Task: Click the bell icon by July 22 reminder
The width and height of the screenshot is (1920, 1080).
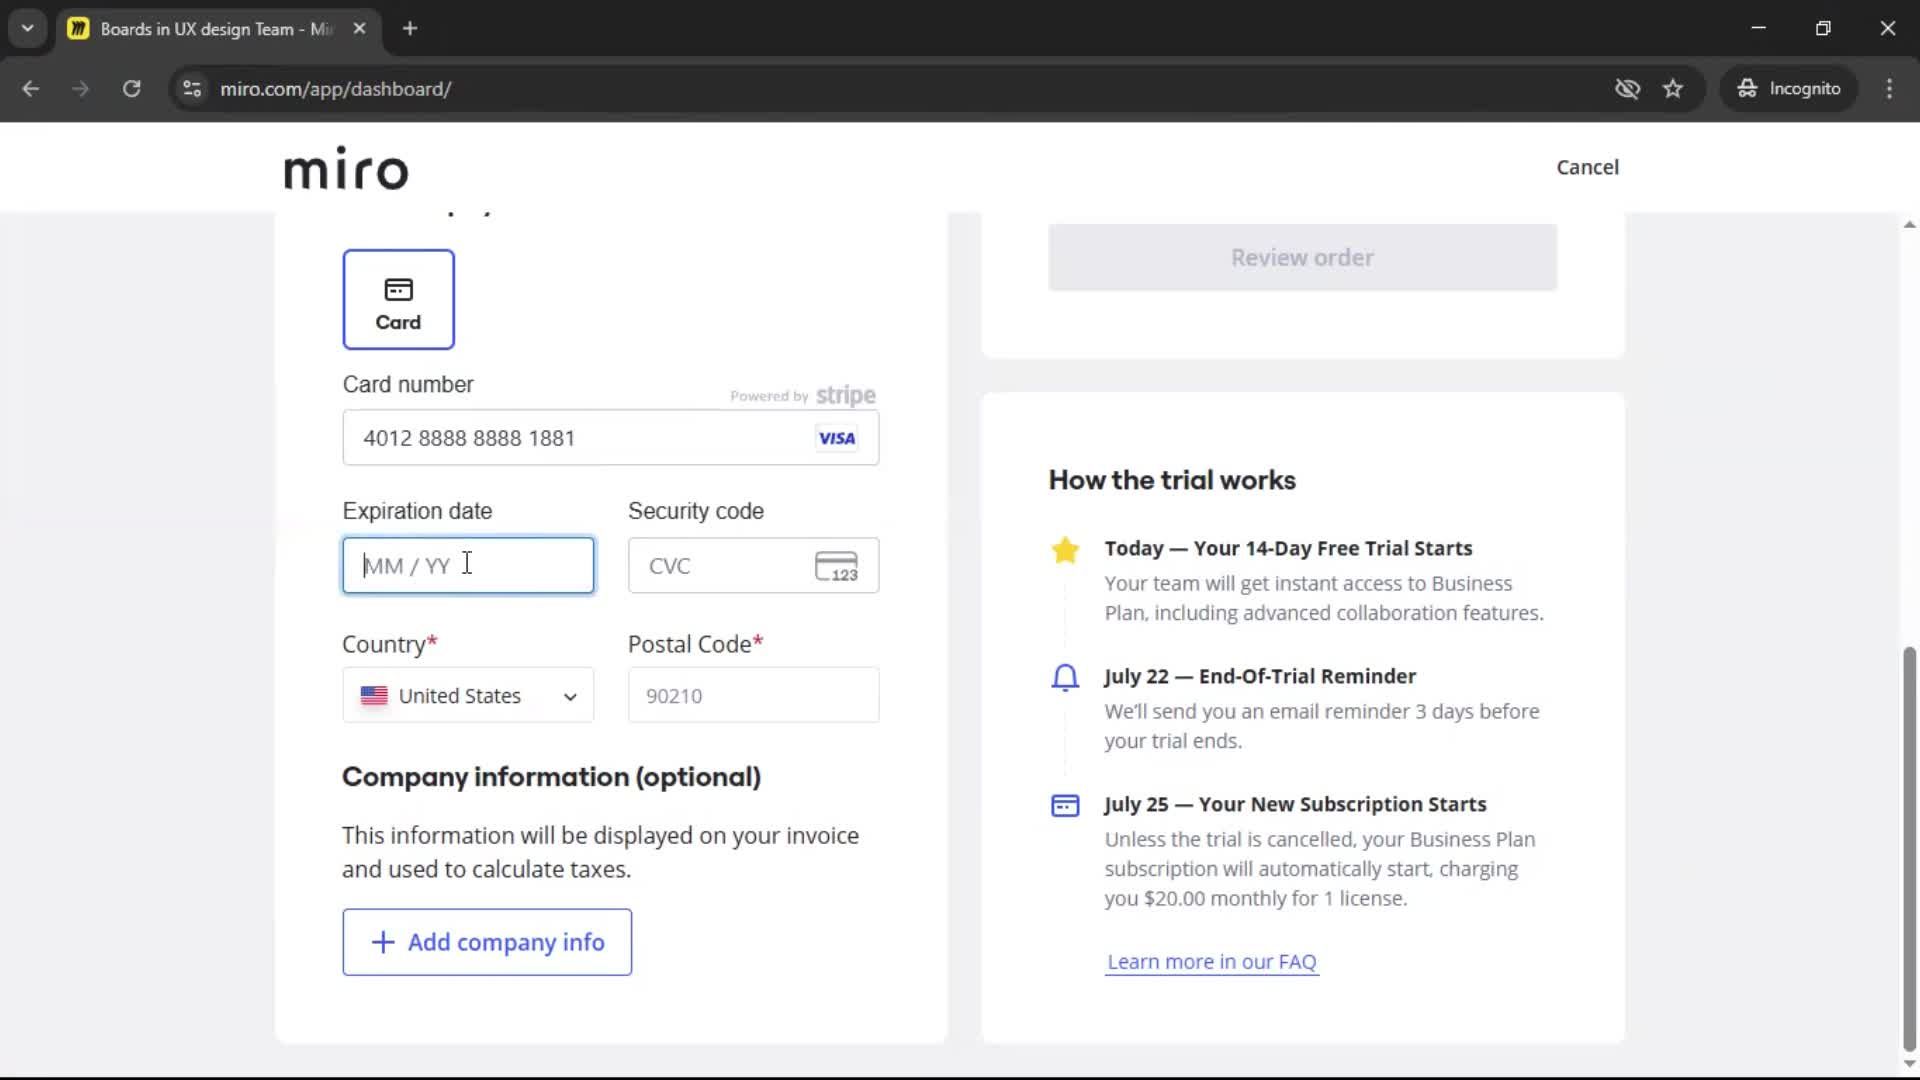Action: 1065,678
